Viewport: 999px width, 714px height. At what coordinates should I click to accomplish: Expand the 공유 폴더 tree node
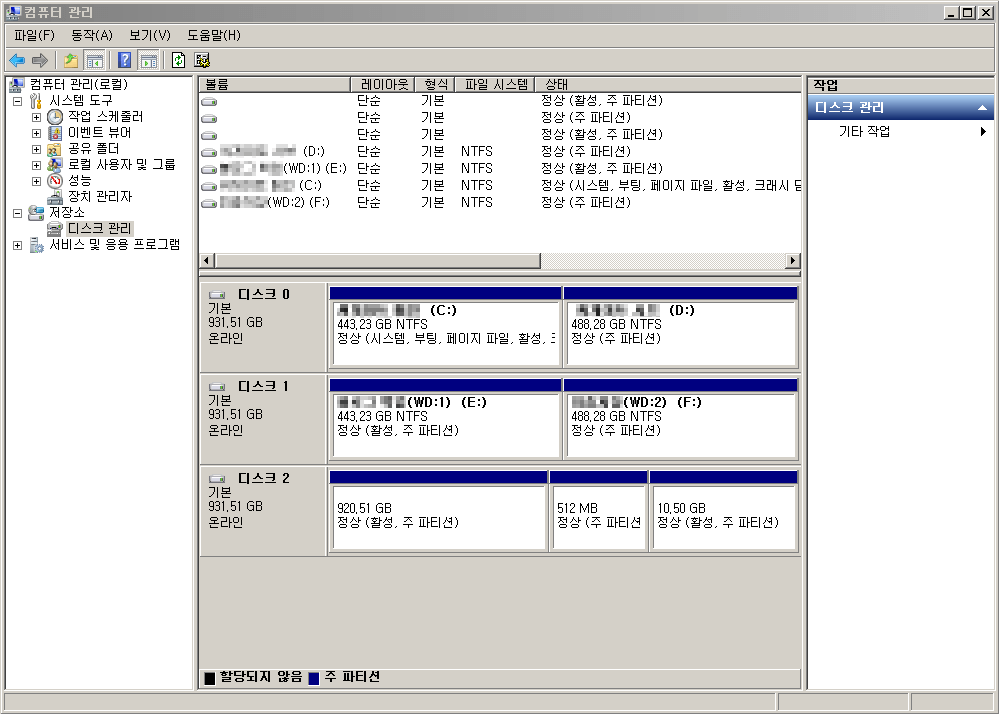36,149
